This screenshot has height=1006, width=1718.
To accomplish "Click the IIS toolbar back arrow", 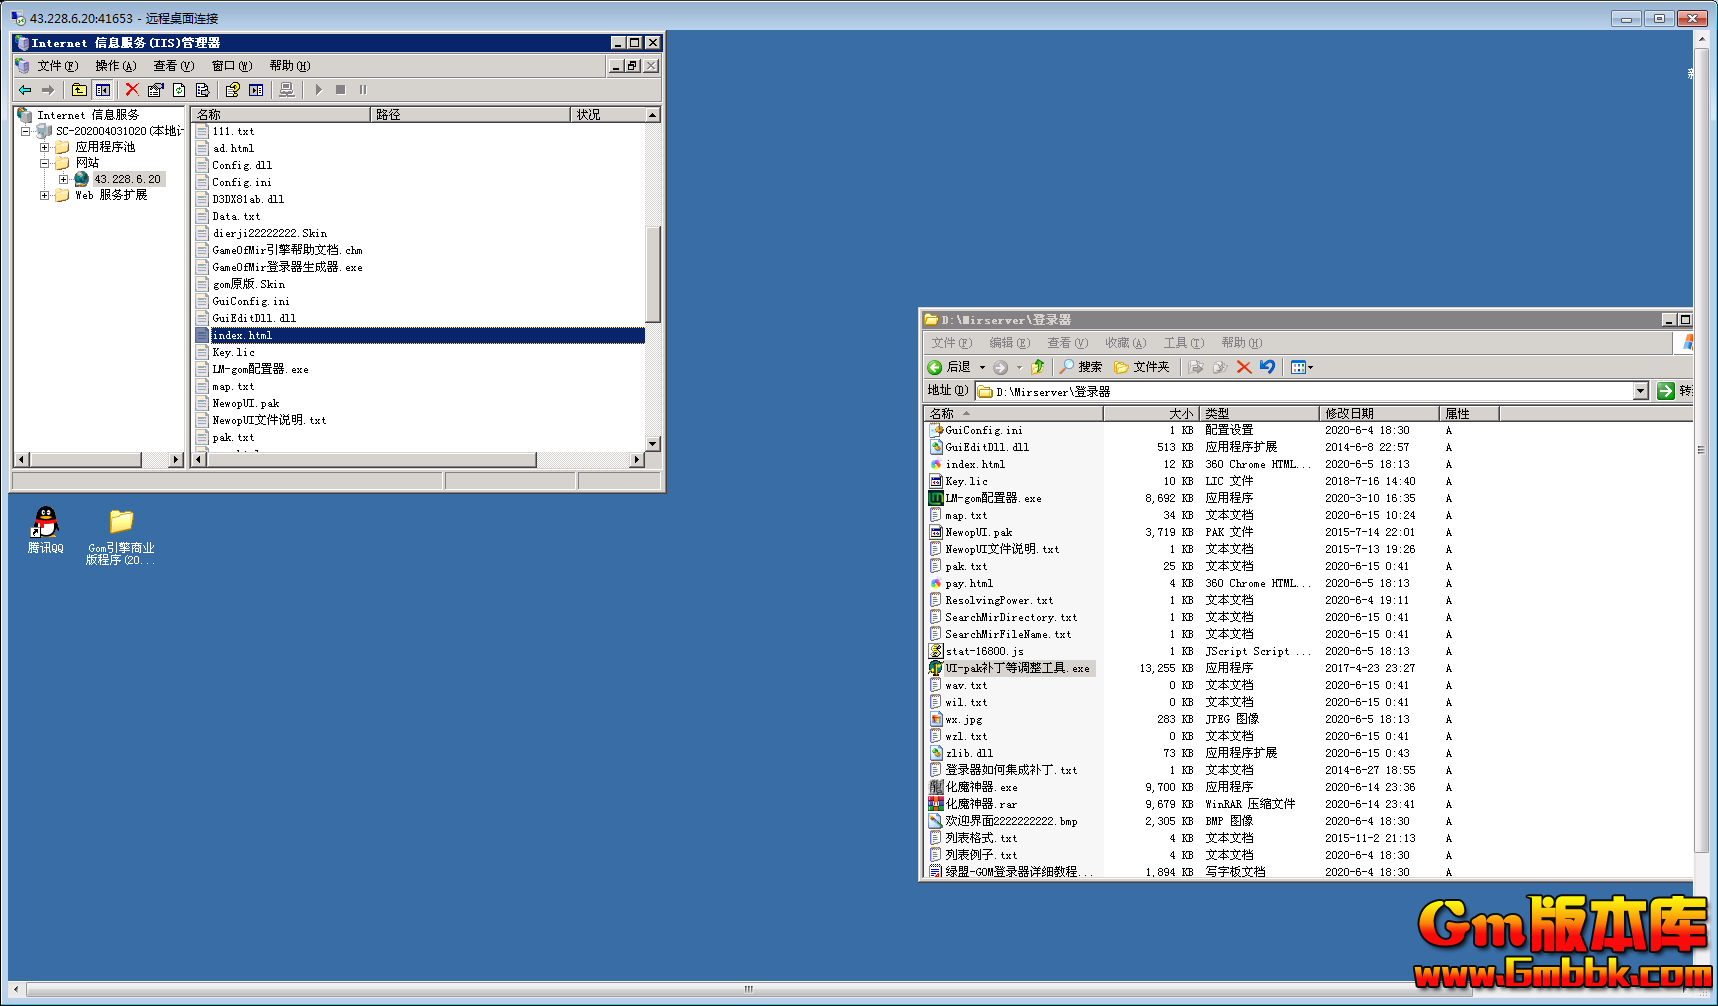I will coord(25,90).
